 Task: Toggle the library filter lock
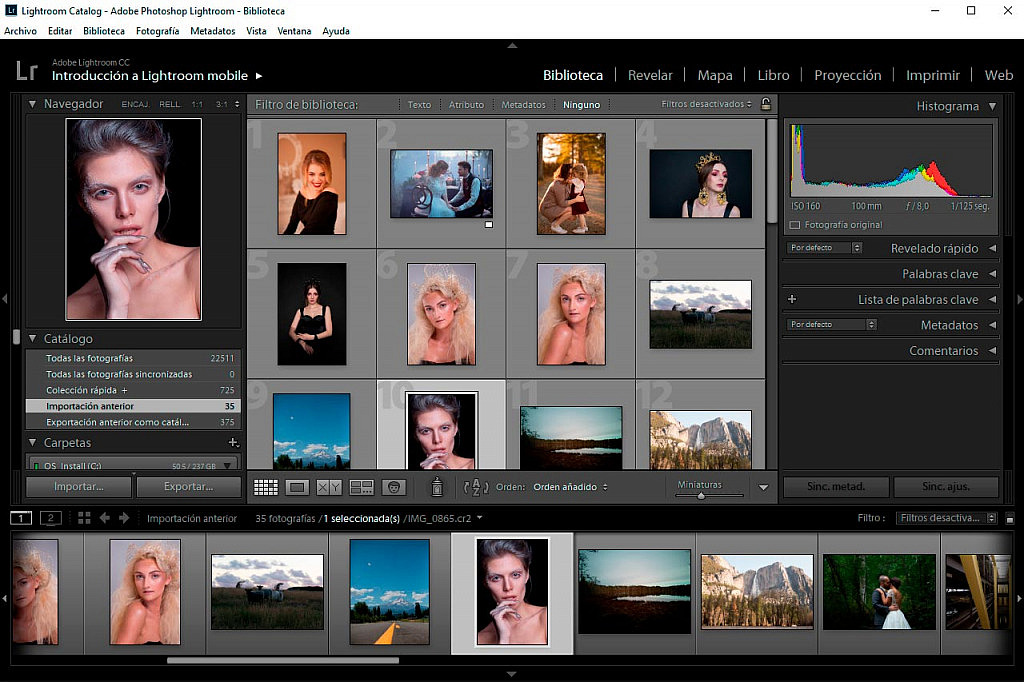766,104
